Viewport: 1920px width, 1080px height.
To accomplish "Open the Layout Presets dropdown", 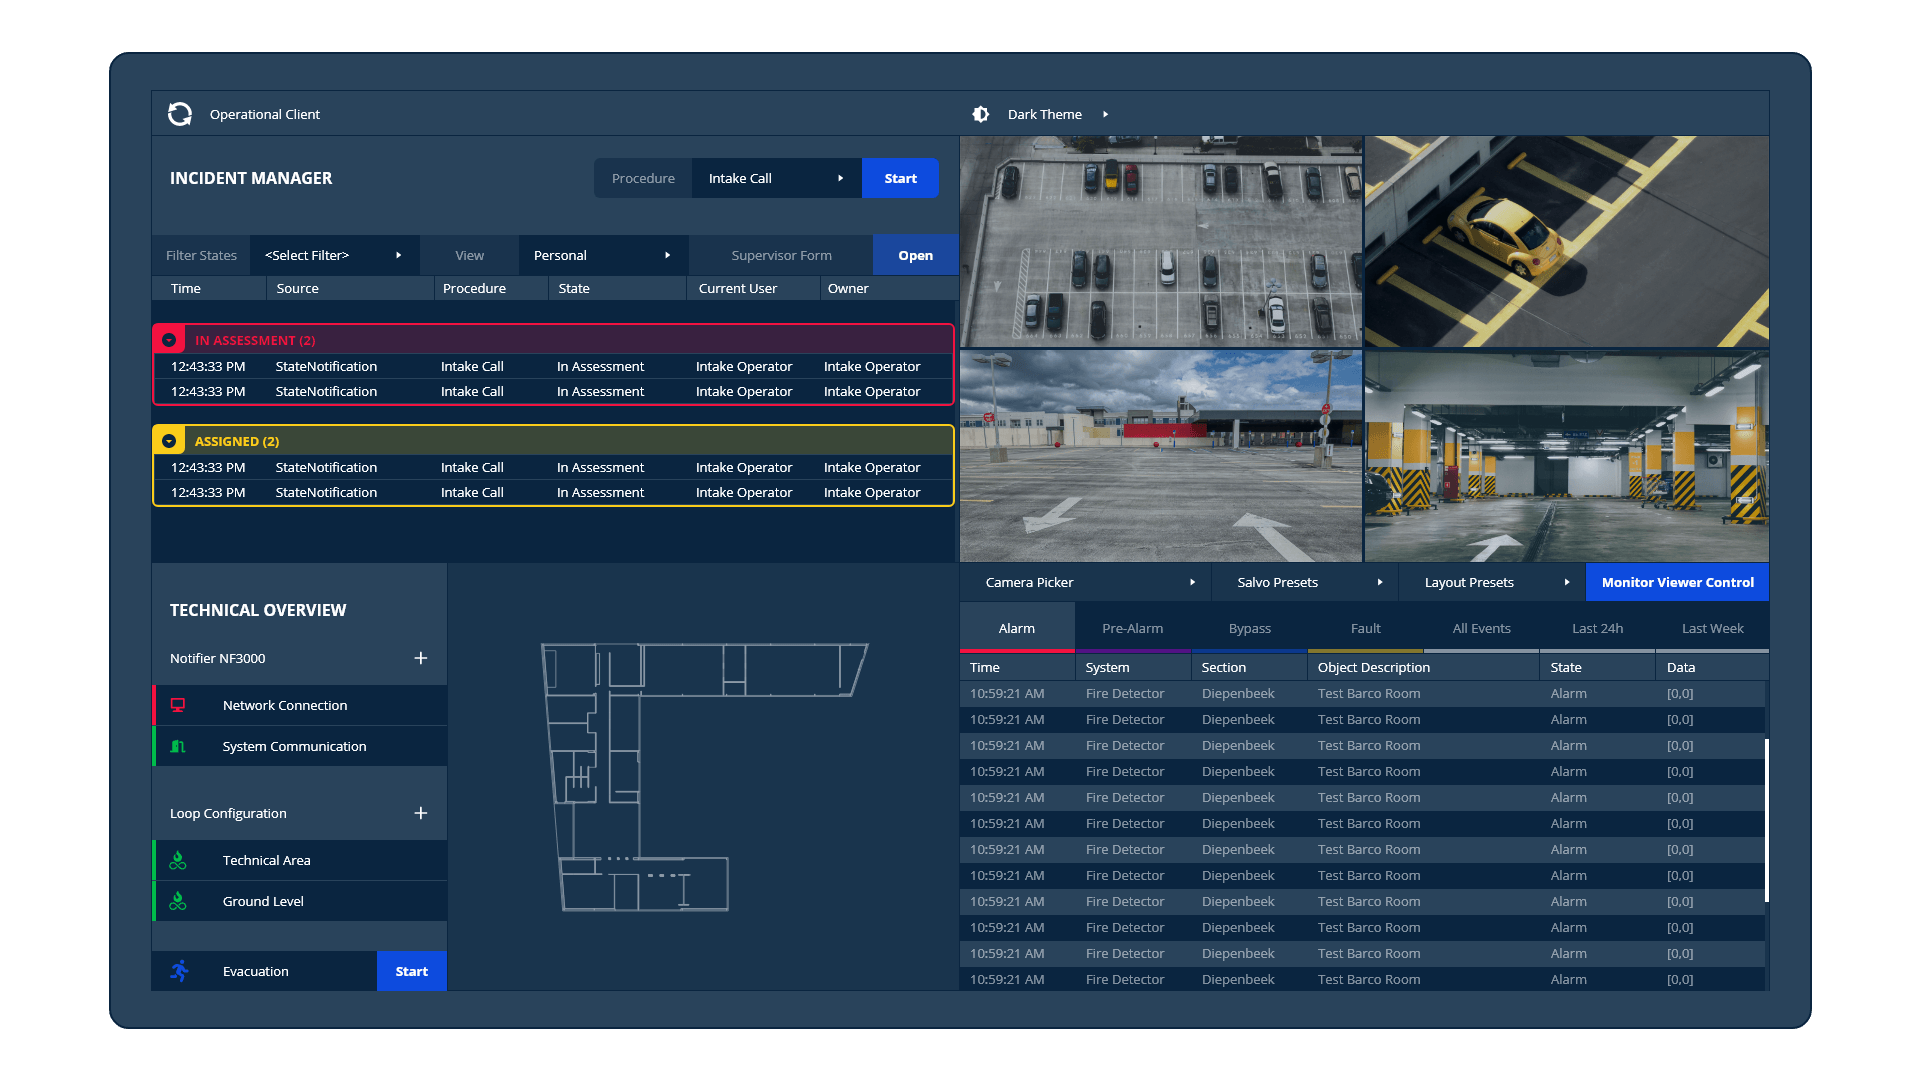I will pyautogui.click(x=1492, y=582).
